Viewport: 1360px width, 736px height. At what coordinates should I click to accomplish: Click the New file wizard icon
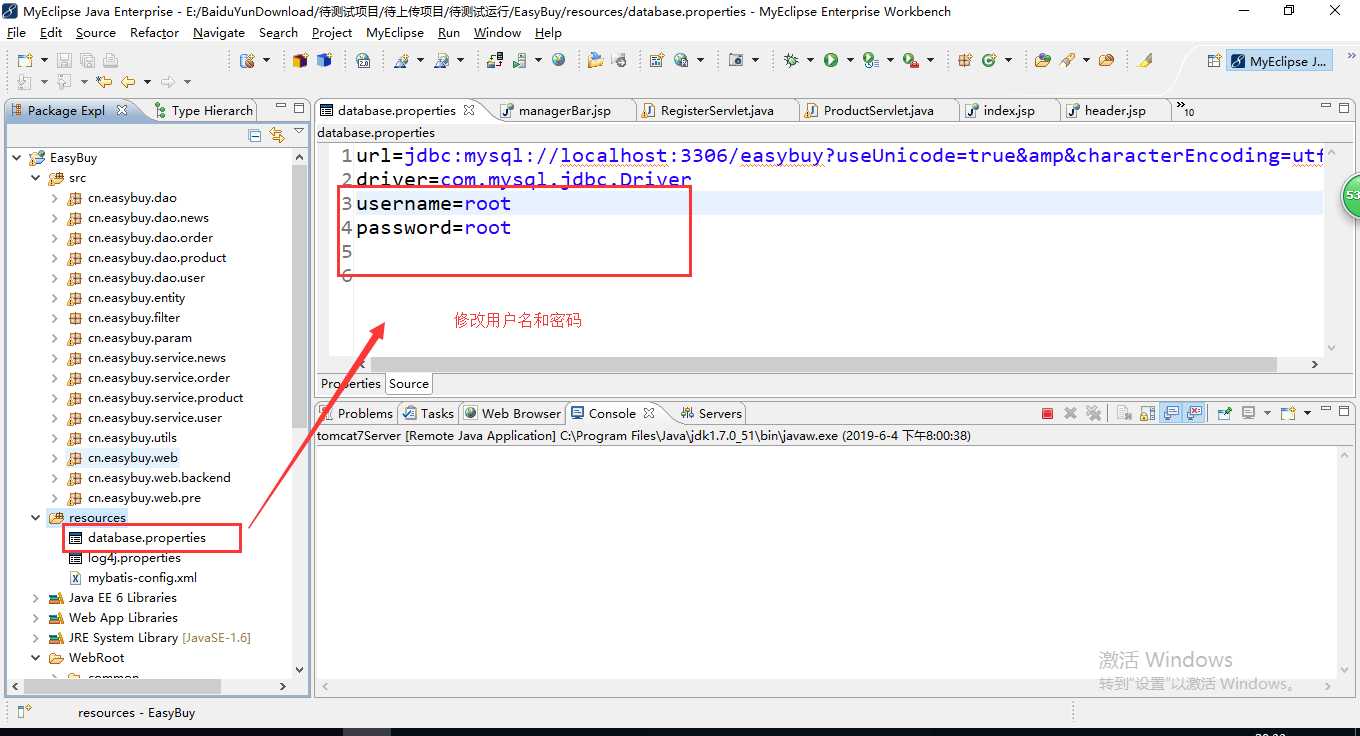(25, 60)
